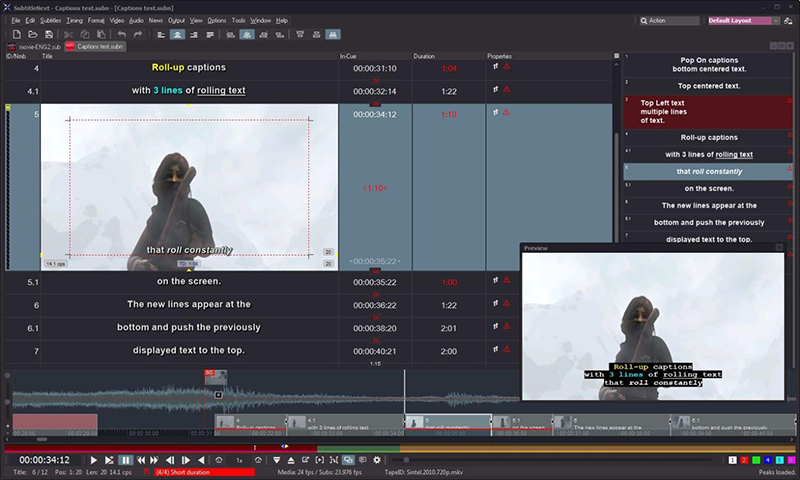The height and width of the screenshot is (480, 800).
Task: Toggle the Pause button
Action: 126,459
